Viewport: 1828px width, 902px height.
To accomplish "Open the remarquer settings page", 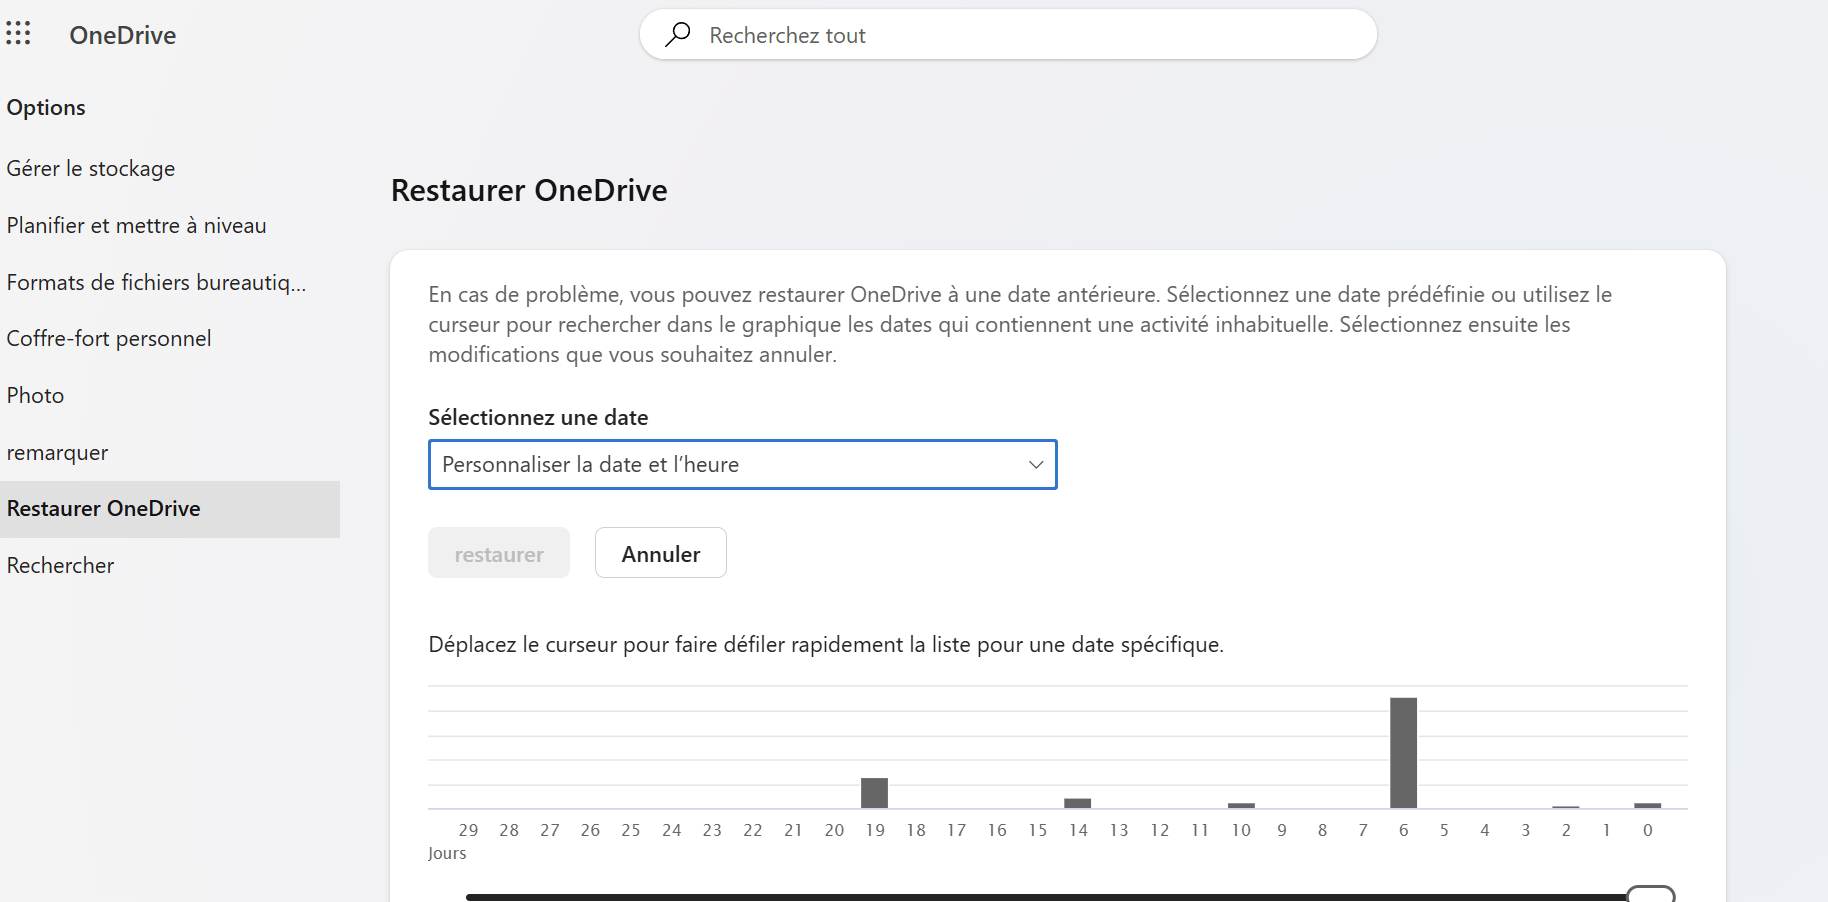I will click(x=57, y=453).
